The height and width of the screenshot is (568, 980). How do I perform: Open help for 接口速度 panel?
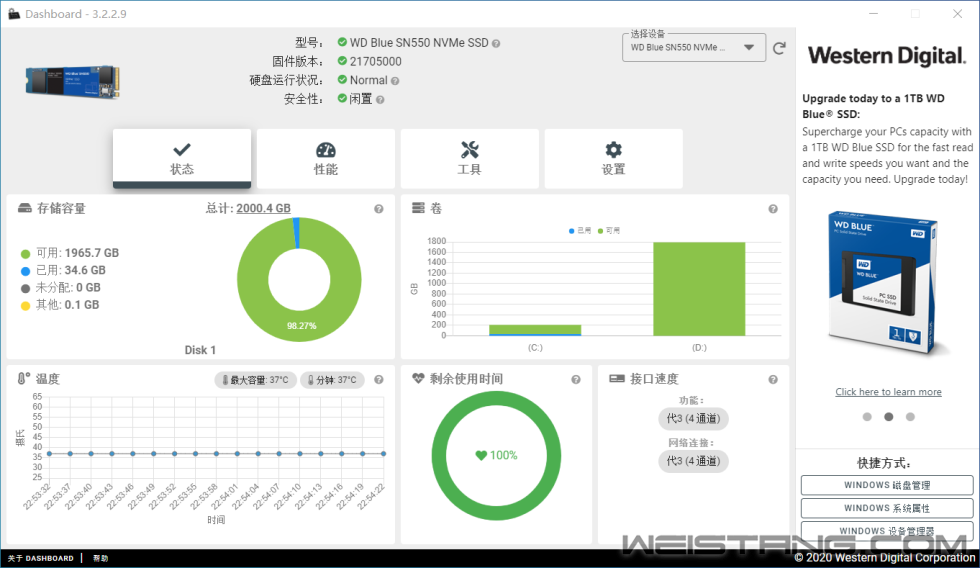coord(773,380)
